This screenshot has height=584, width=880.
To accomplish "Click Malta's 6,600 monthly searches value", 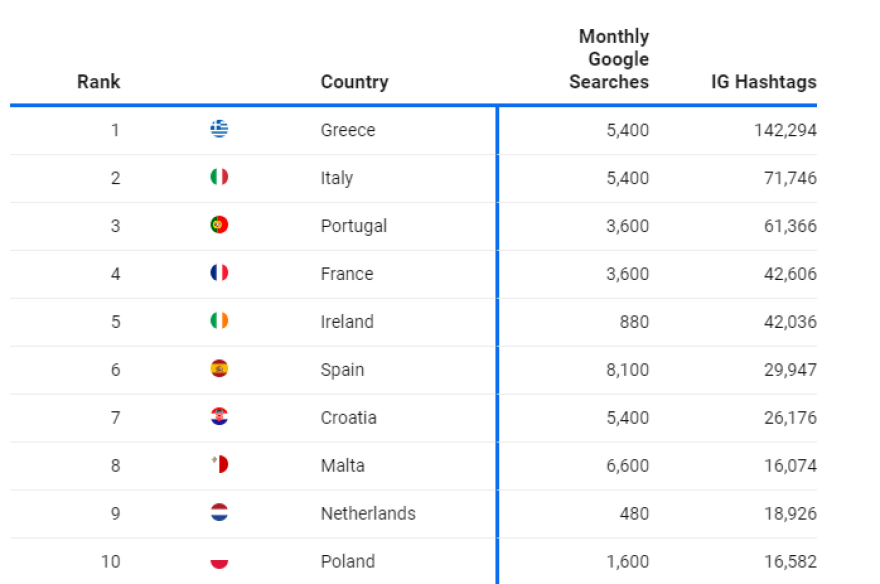I will click(x=627, y=466).
